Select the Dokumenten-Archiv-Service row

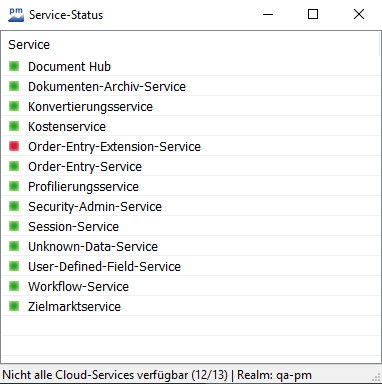pyautogui.click(x=191, y=86)
